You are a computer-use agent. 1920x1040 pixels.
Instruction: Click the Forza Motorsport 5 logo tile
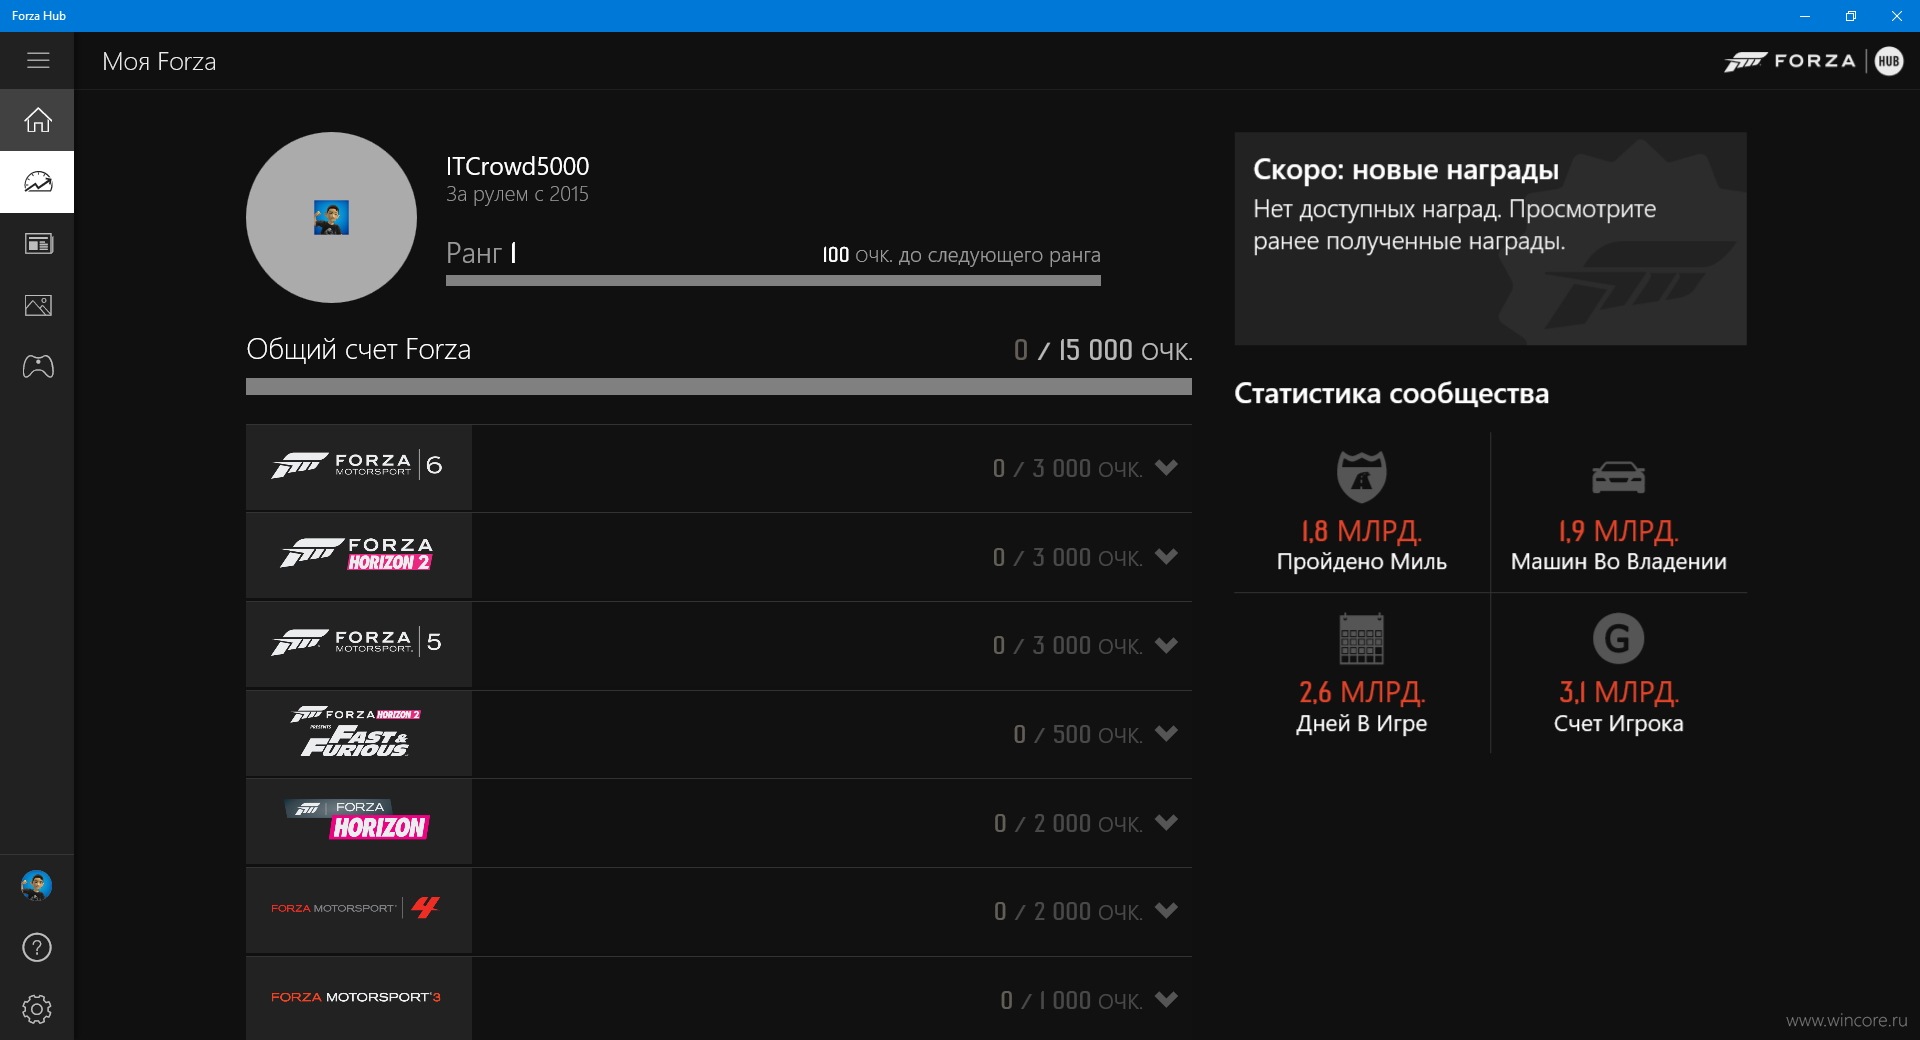[359, 645]
